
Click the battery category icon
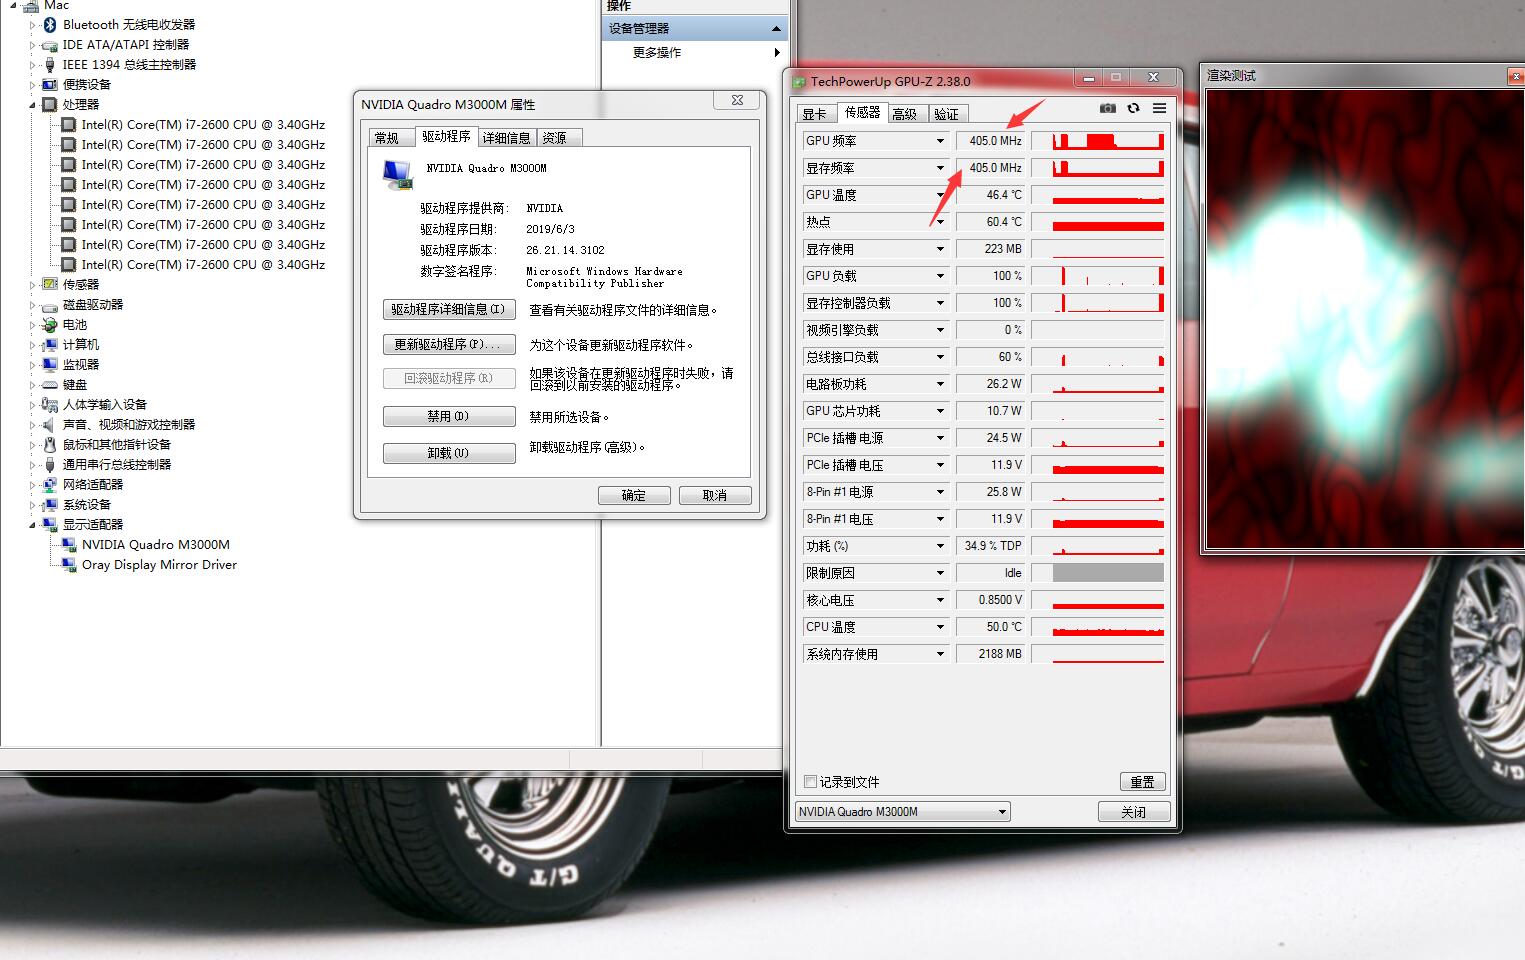pyautogui.click(x=50, y=324)
